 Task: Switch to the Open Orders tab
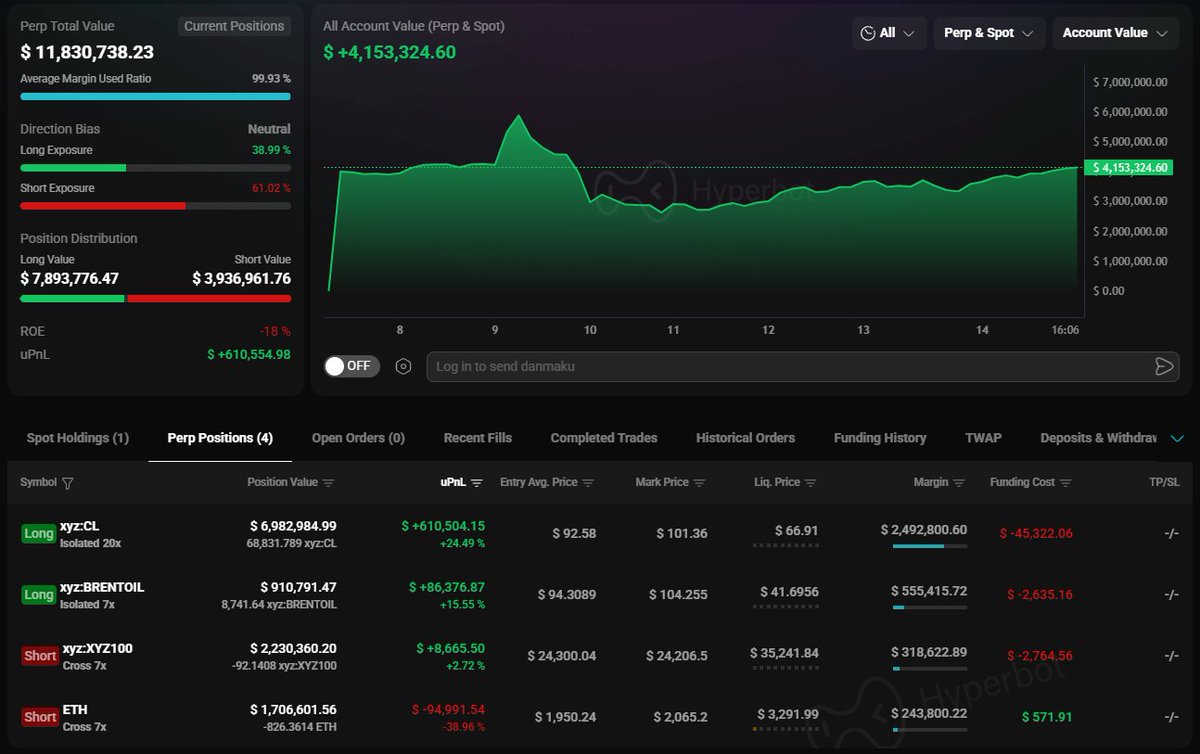(358, 438)
